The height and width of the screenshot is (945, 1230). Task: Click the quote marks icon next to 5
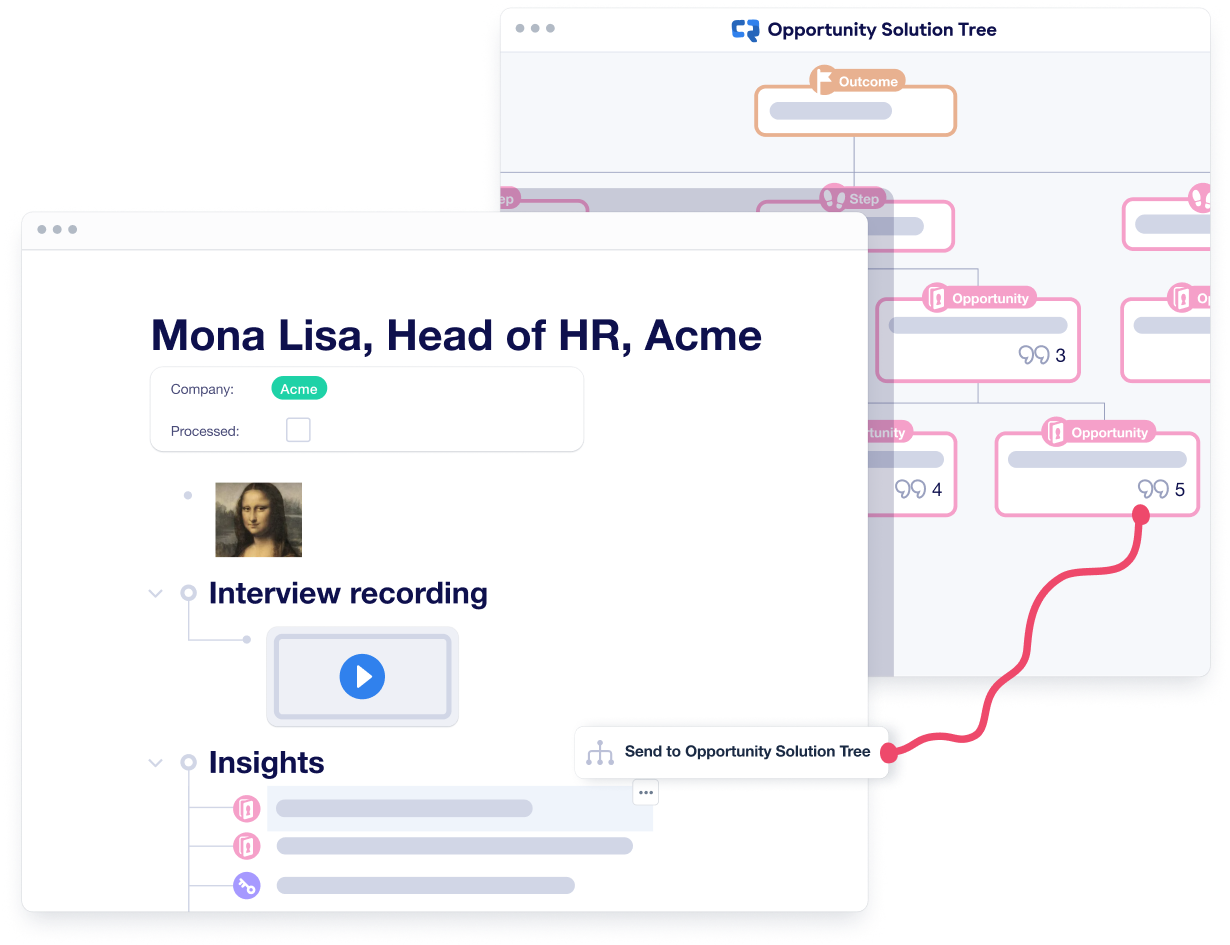tap(1153, 489)
